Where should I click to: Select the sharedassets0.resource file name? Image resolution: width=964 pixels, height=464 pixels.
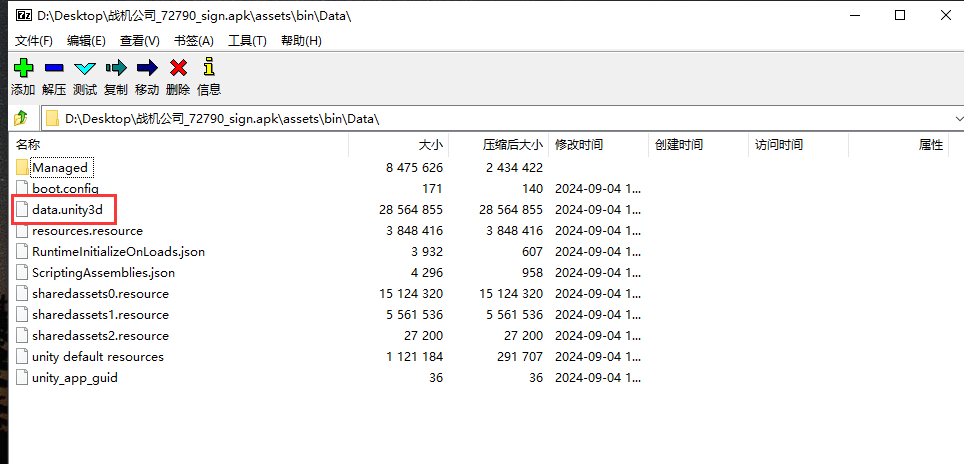pyautogui.click(x=100, y=294)
